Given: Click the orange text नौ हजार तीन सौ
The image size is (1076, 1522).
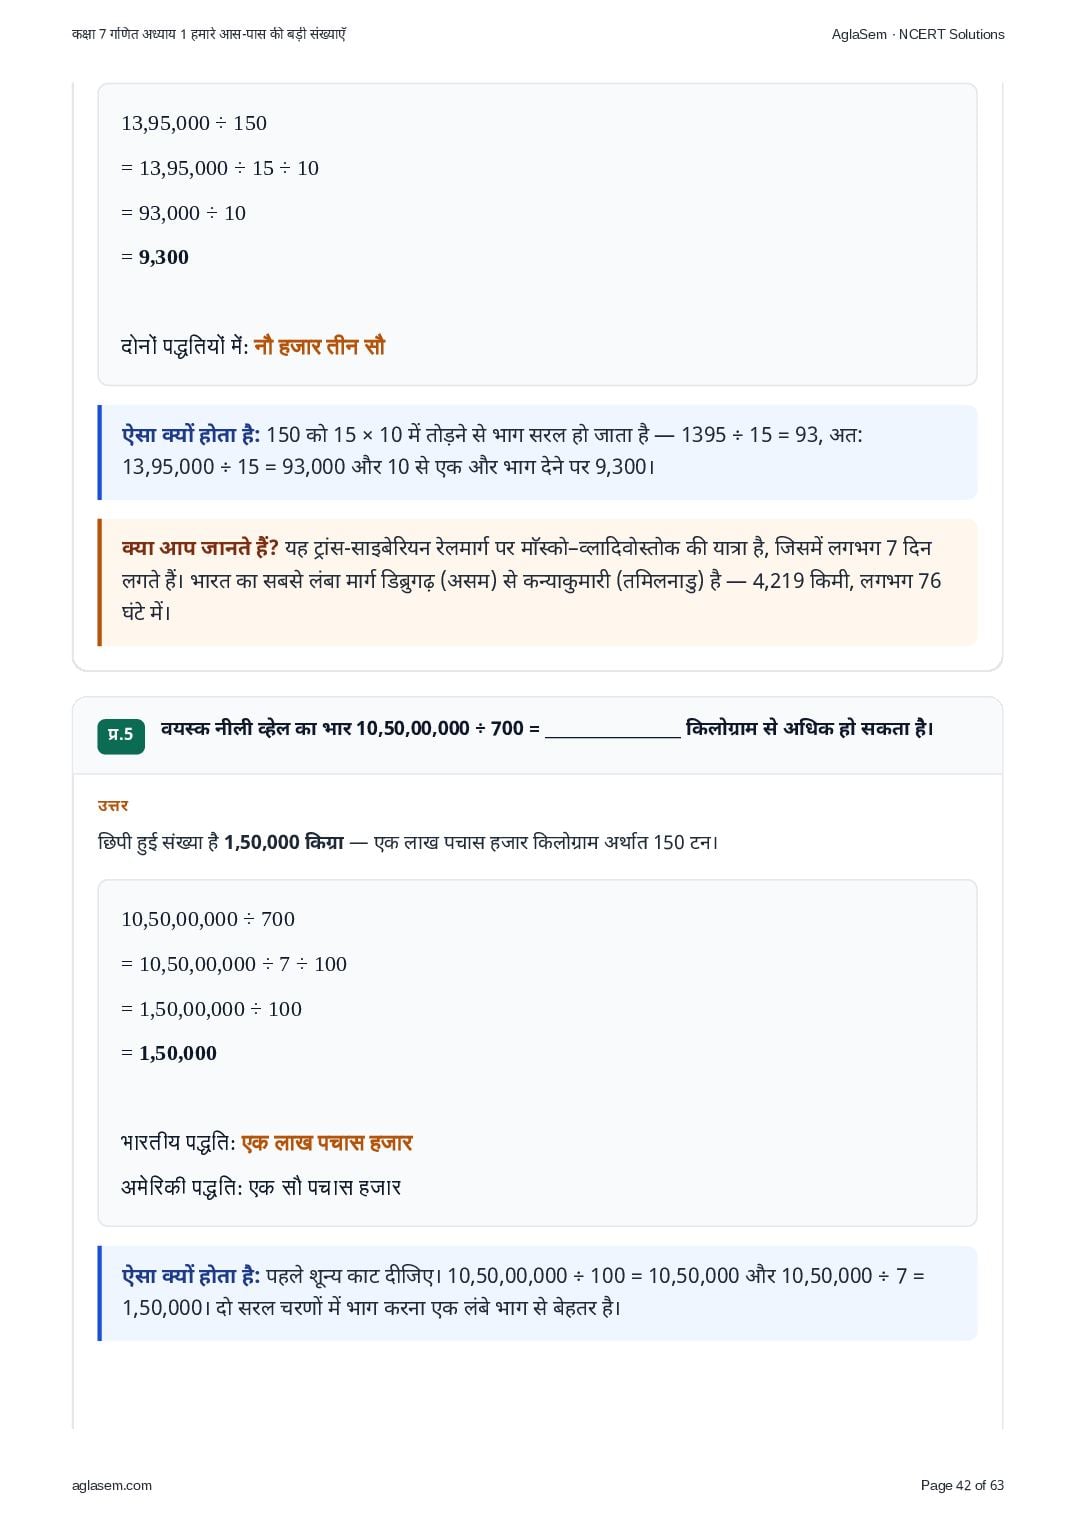Looking at the screenshot, I should (319, 346).
